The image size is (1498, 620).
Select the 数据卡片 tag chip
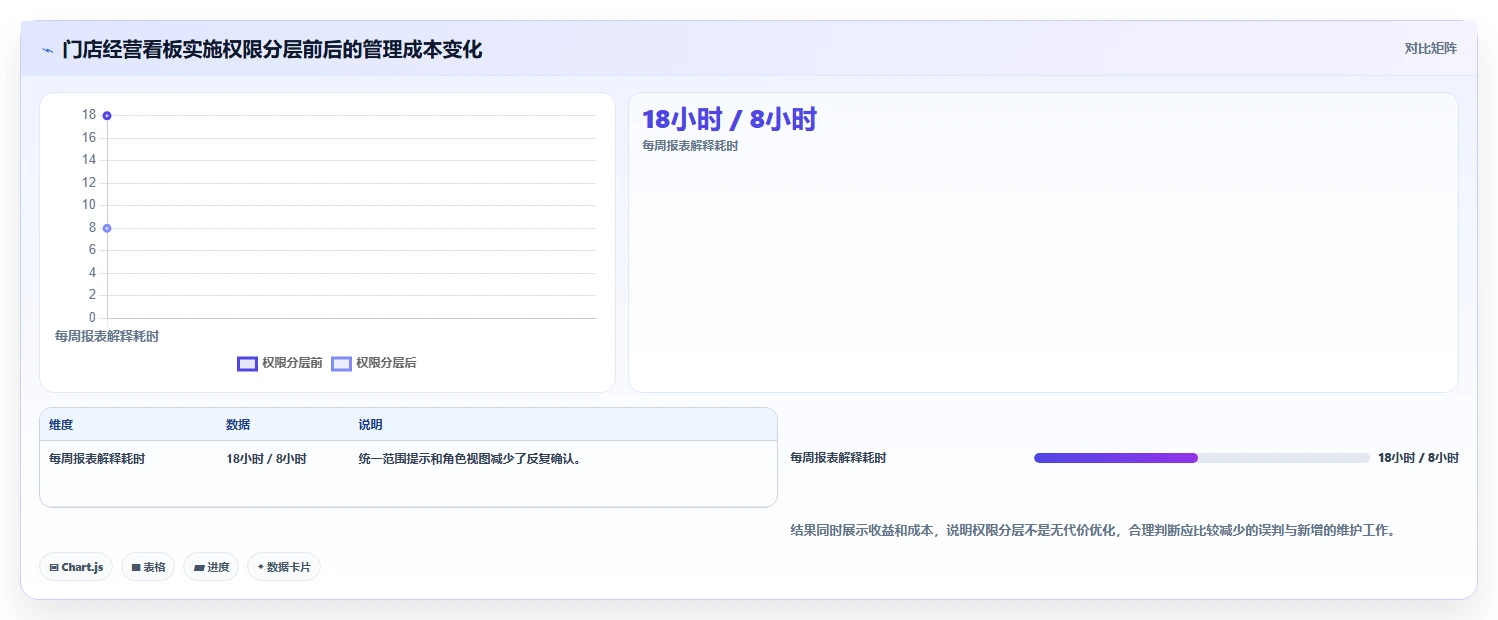(x=284, y=567)
